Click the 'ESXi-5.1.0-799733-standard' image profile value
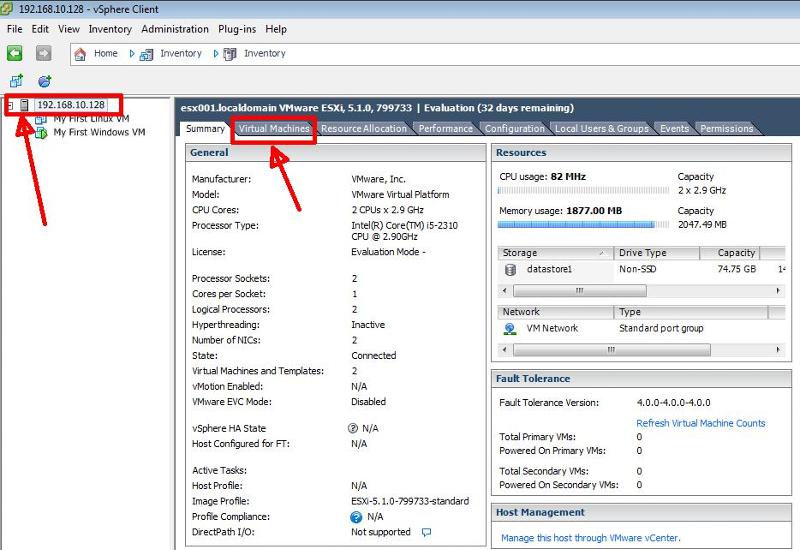 tap(410, 501)
